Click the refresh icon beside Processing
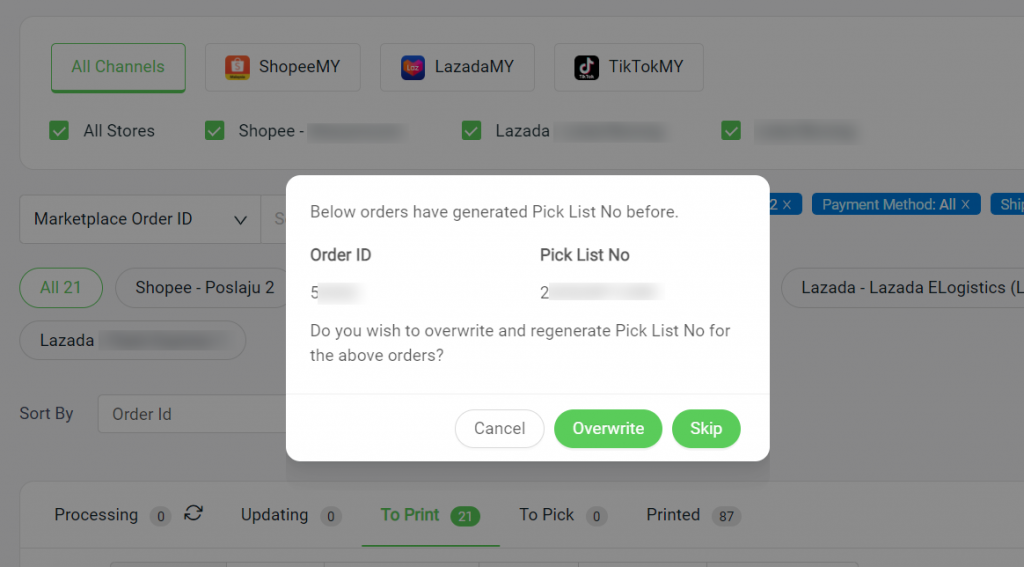 click(193, 513)
